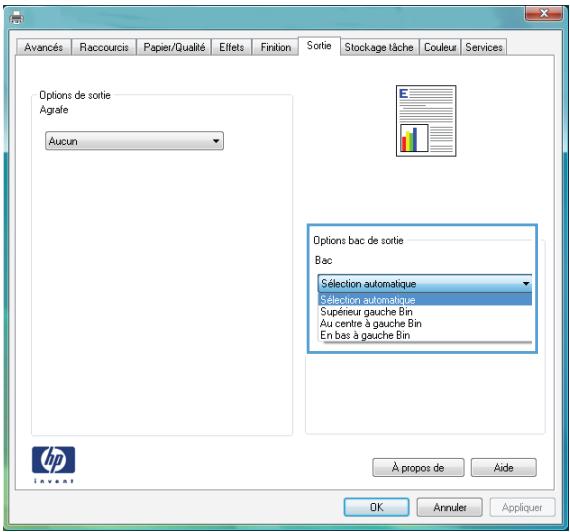Collapse the Bac dropdown showing Sélection automatique
Image resolution: width=570 pixels, height=532 pixels.
425,284
